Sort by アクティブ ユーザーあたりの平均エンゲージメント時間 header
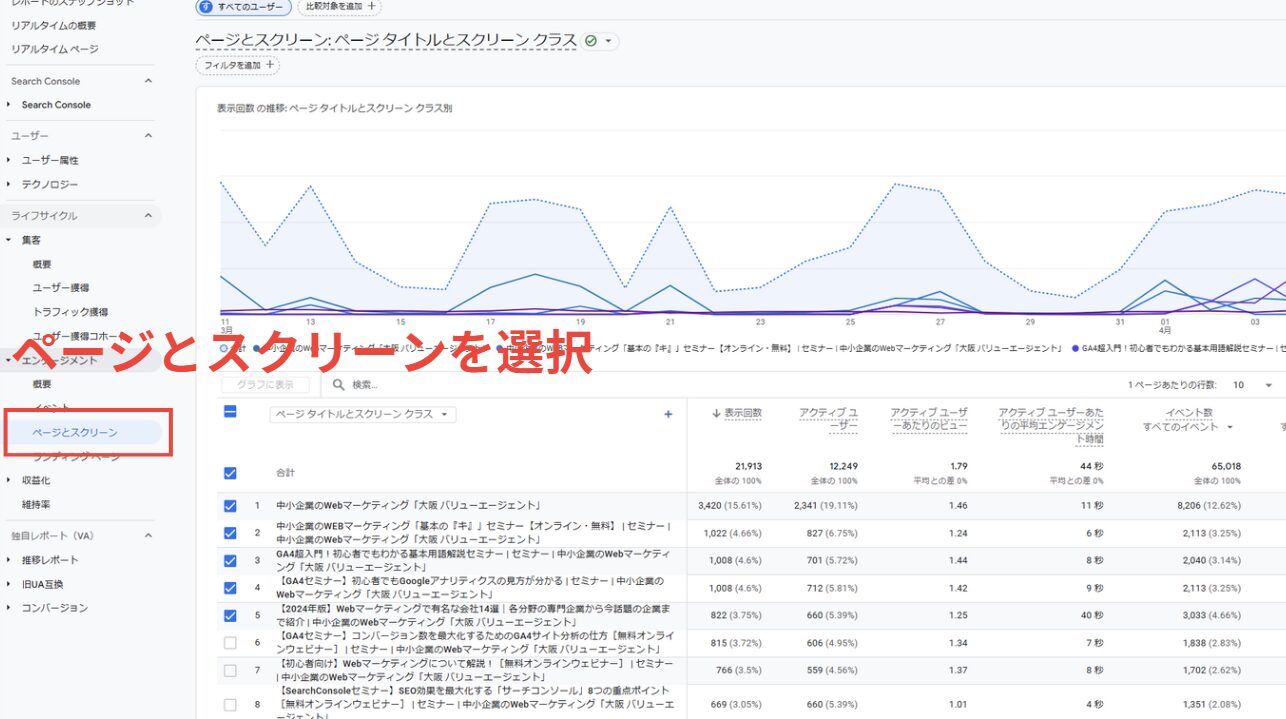 [1051, 425]
